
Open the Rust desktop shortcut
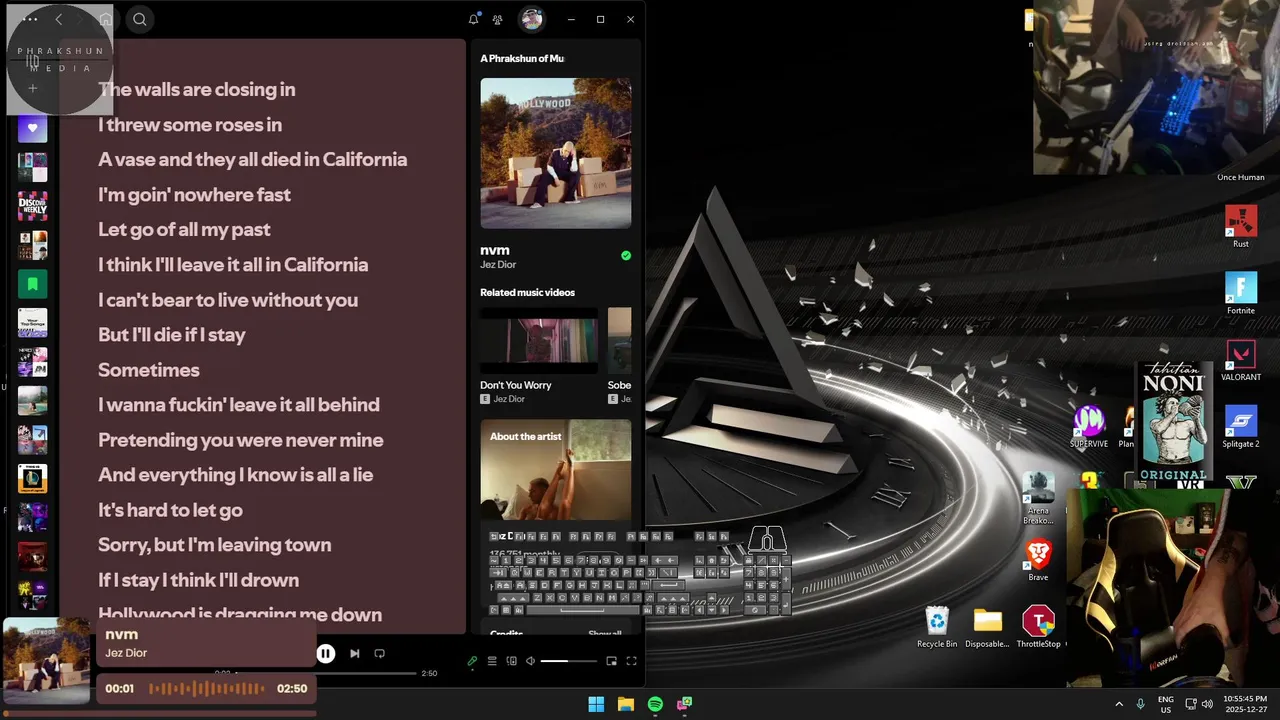pos(1241,226)
